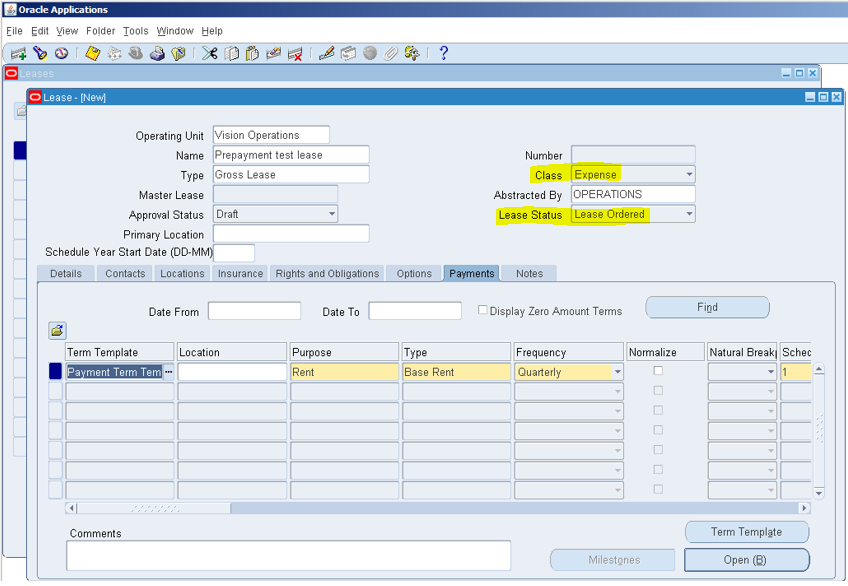Select the Payments tab
Image resolution: width=848 pixels, height=586 pixels.
tap(472, 273)
